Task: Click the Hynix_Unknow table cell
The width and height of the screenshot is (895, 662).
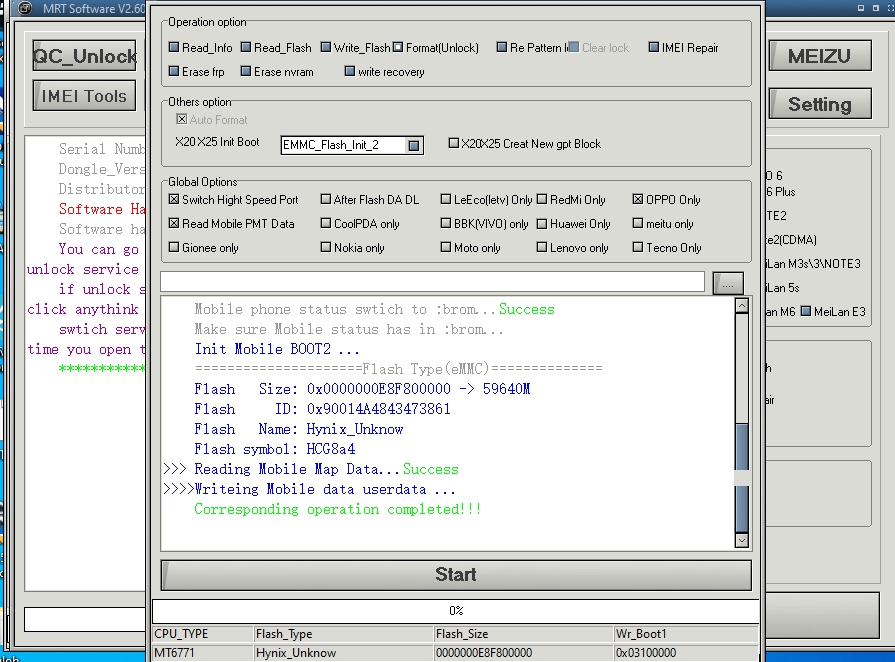Action: pos(344,652)
